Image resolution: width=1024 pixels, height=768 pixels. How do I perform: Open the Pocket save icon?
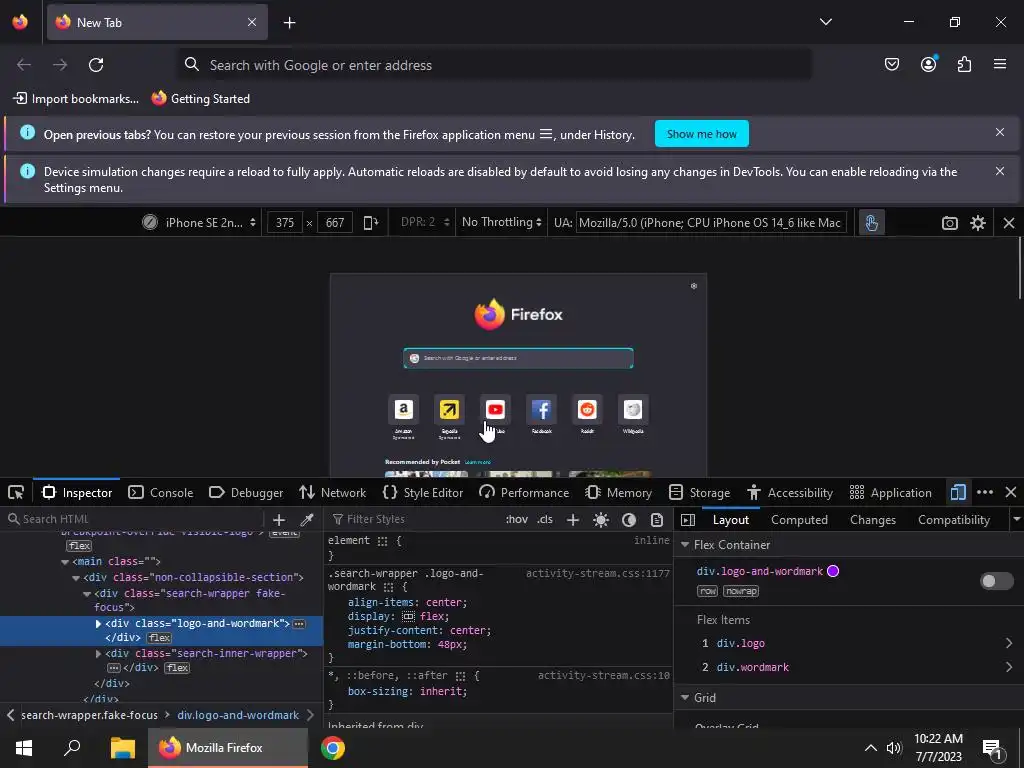click(891, 64)
